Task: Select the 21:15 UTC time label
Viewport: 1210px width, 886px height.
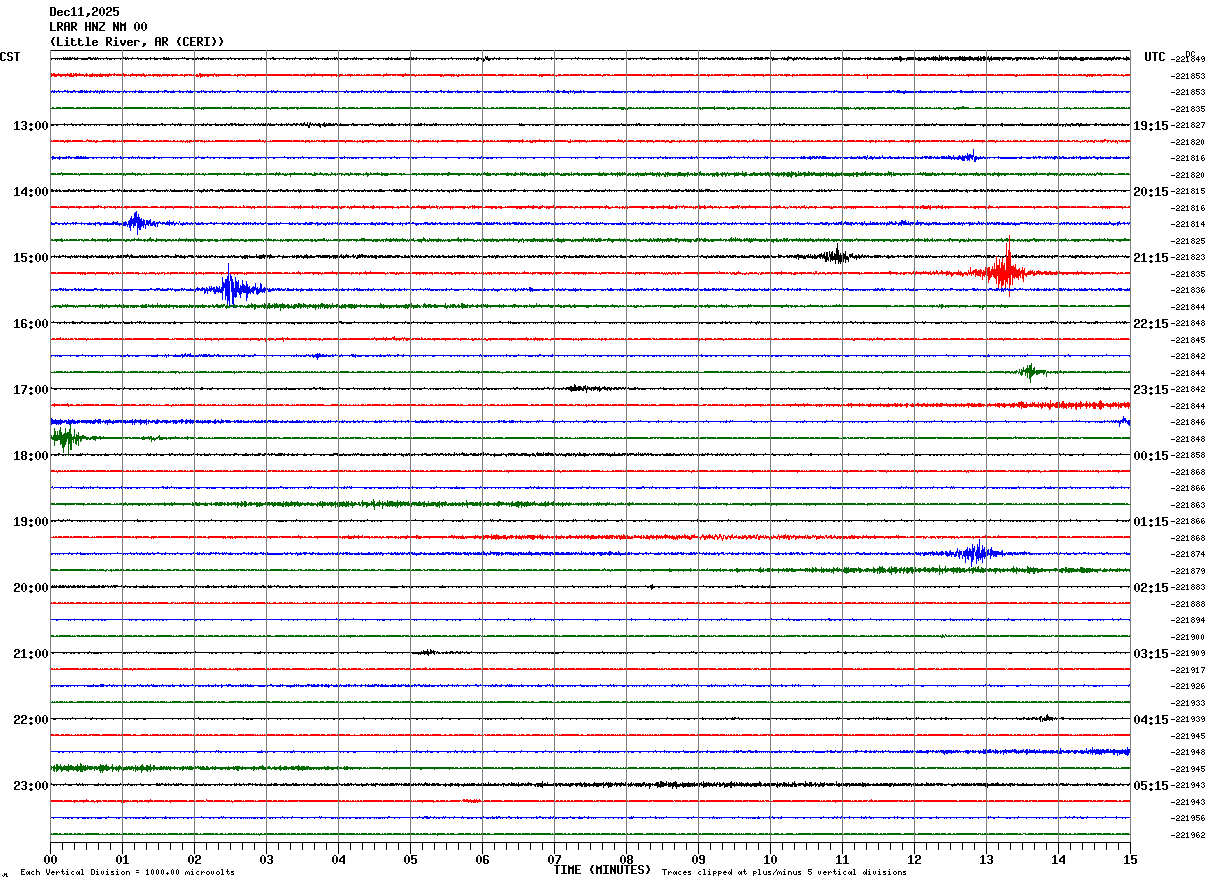Action: pyautogui.click(x=1150, y=258)
